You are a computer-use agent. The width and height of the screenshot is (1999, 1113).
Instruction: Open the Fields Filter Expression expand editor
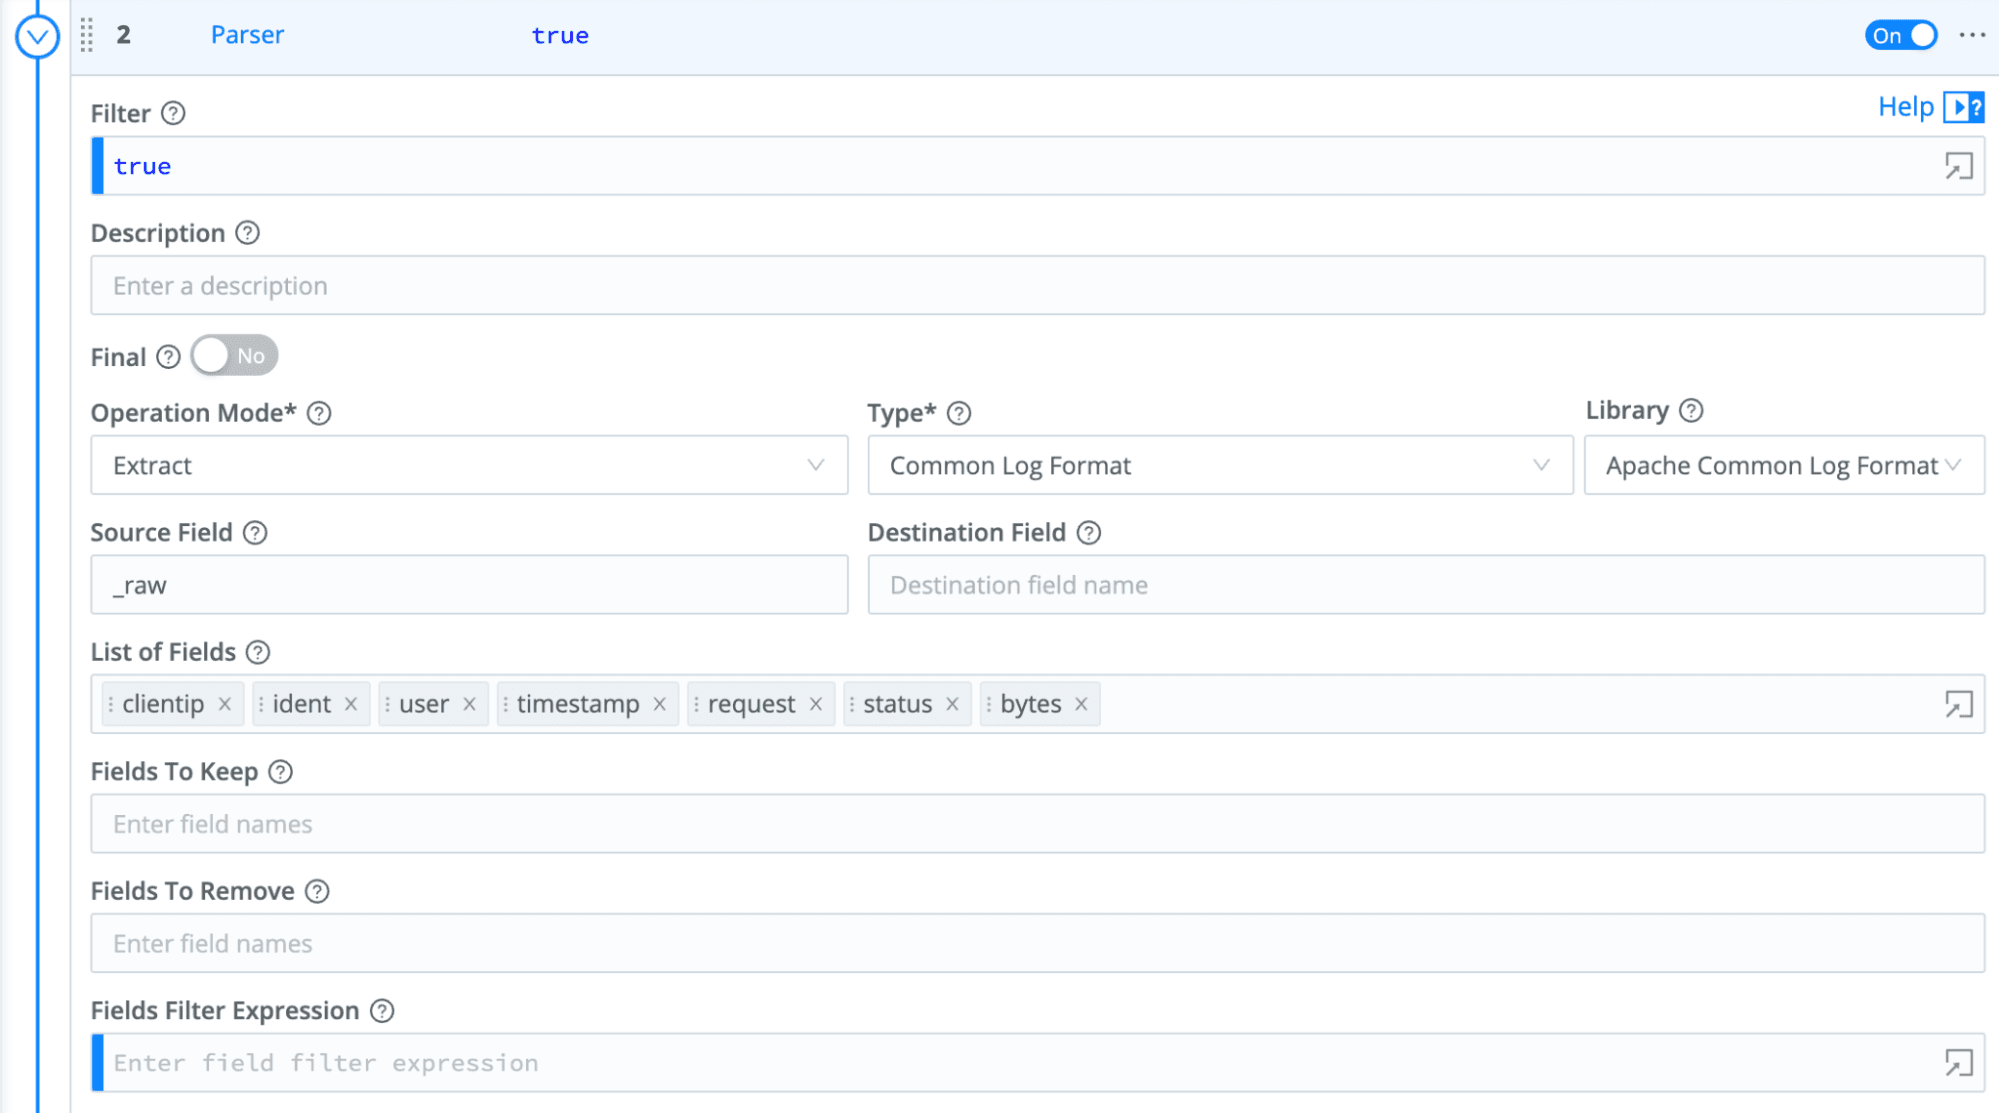coord(1957,1062)
